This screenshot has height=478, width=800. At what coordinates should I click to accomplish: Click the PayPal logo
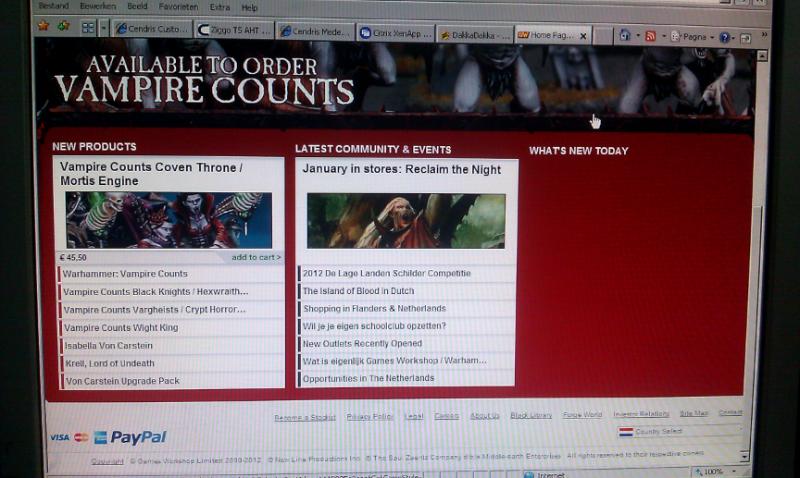138,437
